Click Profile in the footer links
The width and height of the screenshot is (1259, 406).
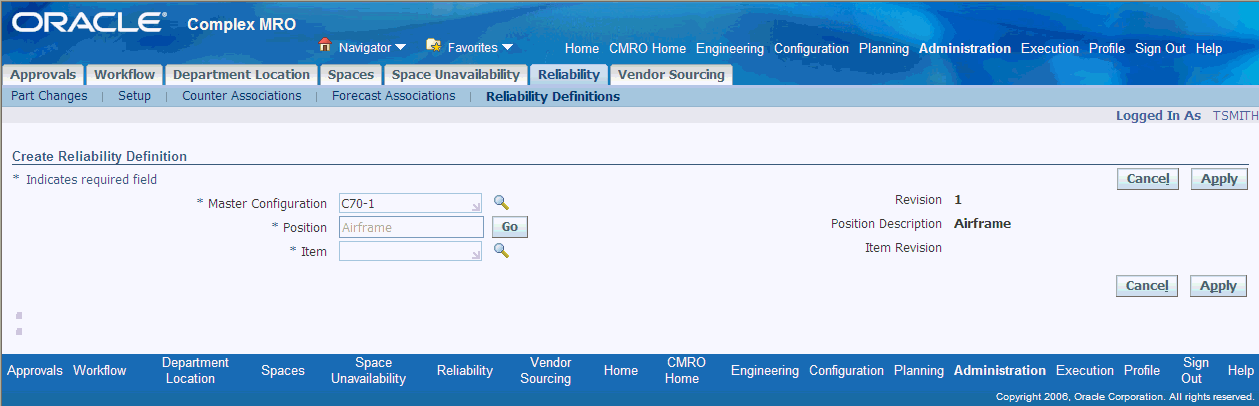[1142, 371]
